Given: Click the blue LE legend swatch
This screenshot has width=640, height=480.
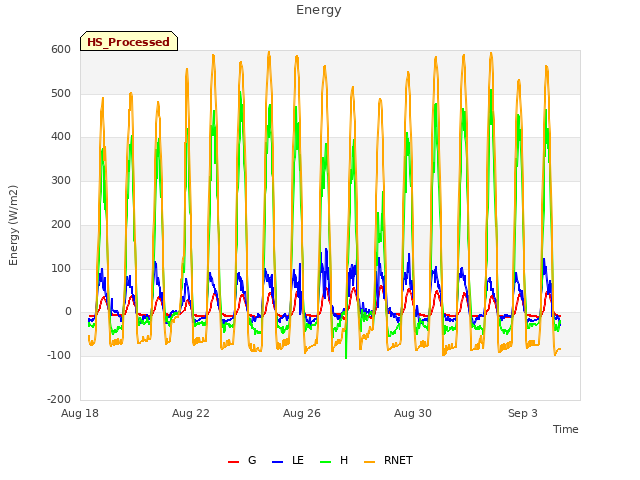Looking at the screenshot, I should click(277, 462).
